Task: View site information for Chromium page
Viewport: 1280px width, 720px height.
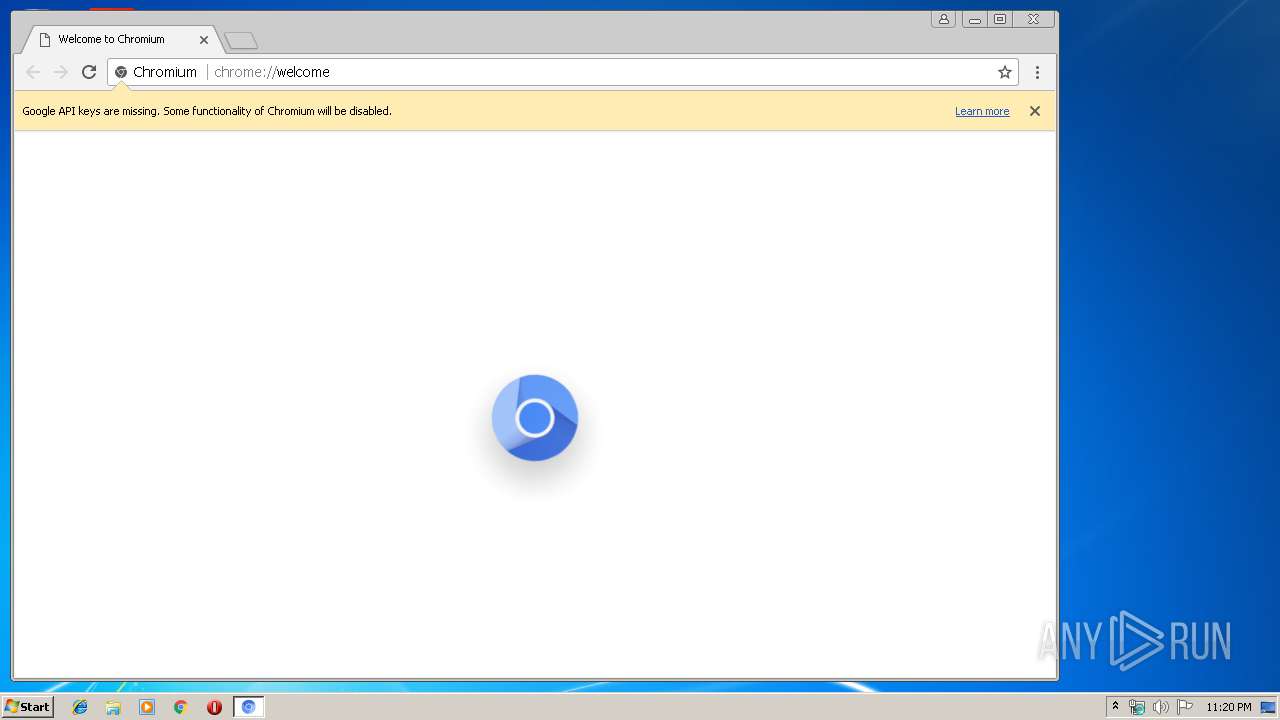Action: tap(121, 72)
